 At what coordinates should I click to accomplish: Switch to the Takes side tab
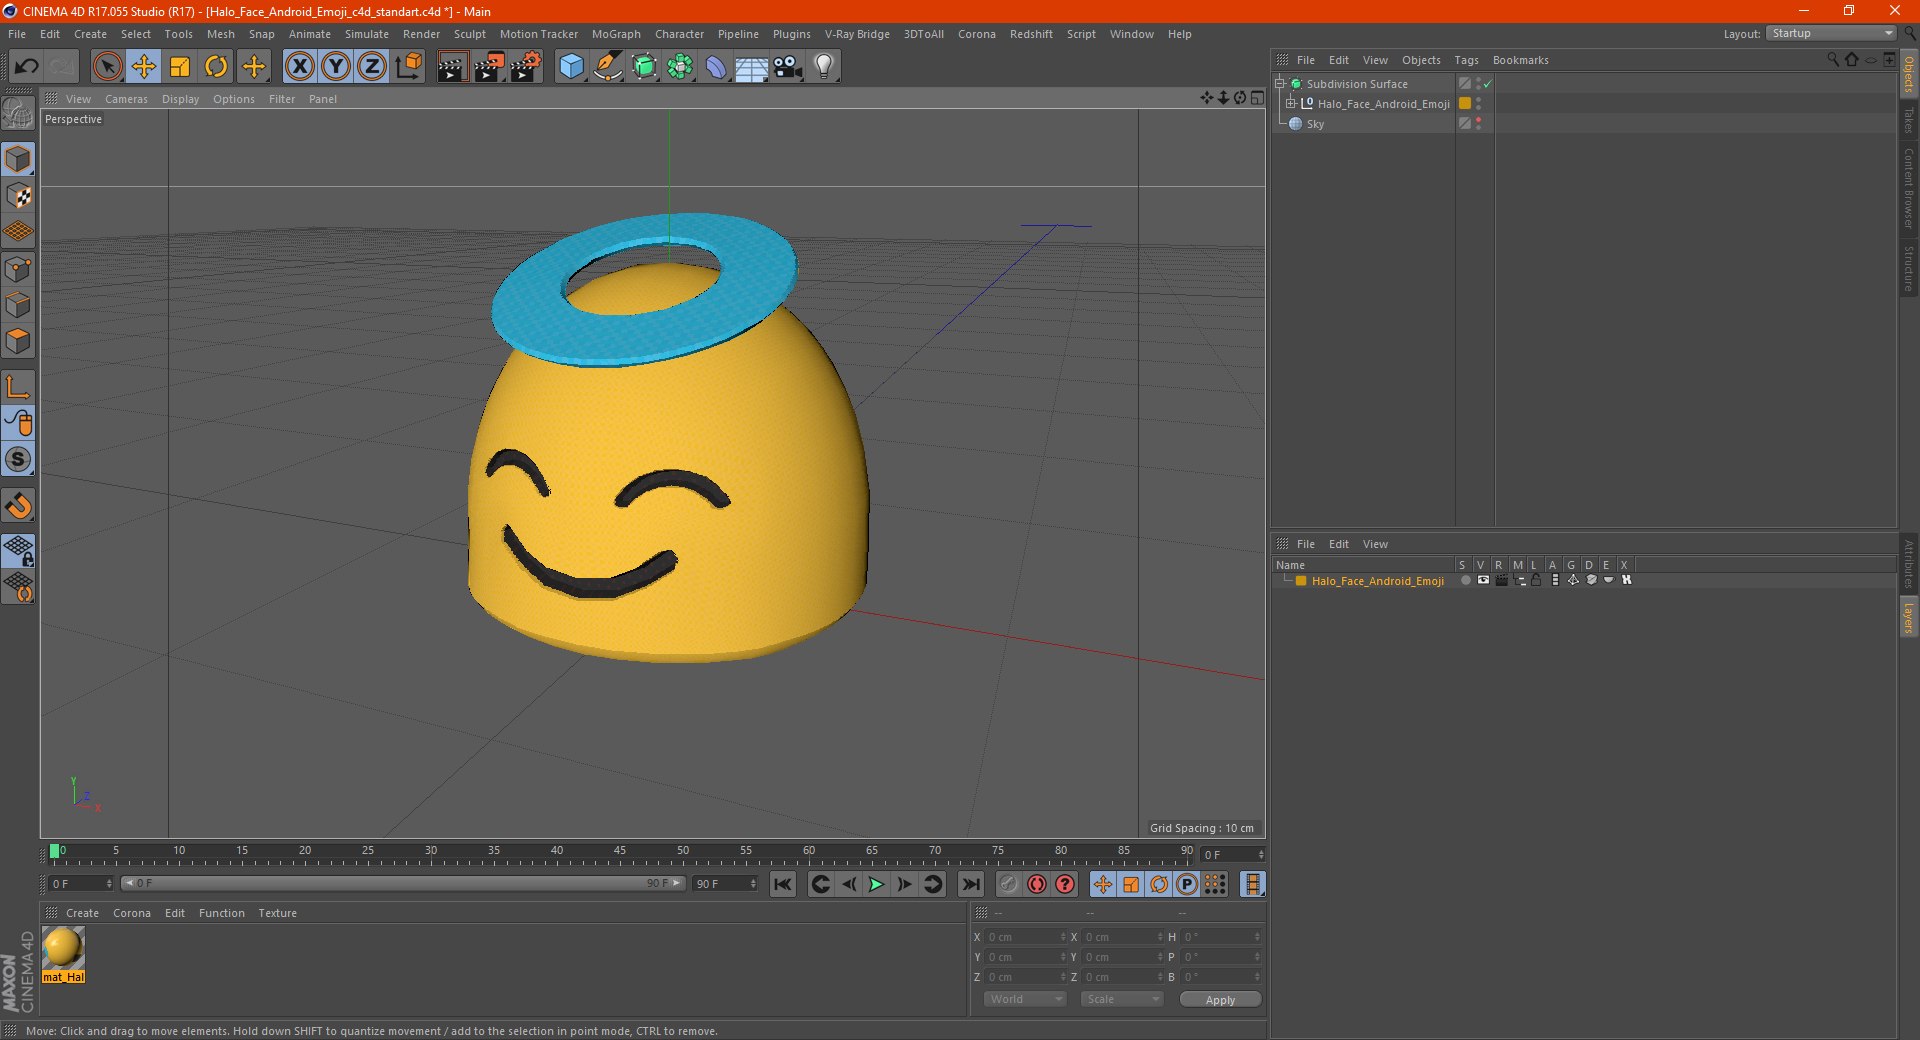click(x=1909, y=121)
